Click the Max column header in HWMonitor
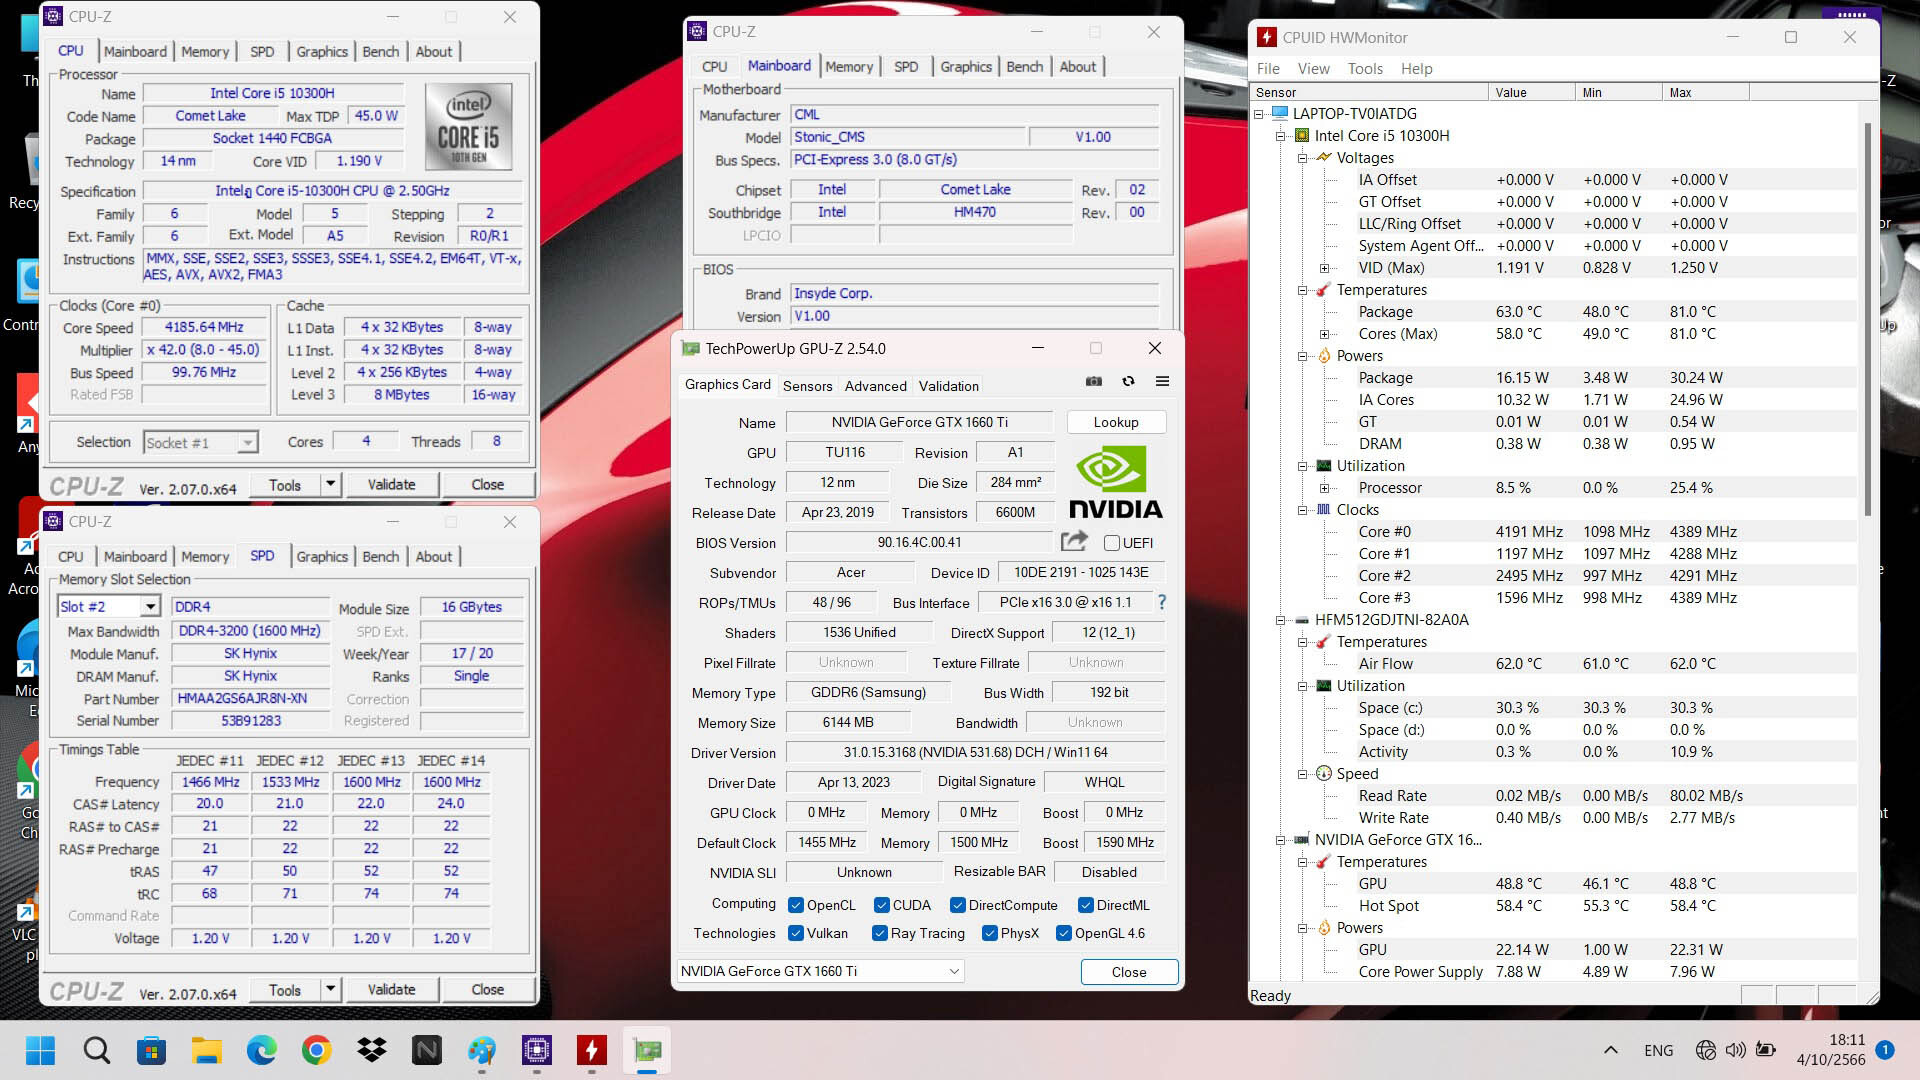 tap(1706, 92)
